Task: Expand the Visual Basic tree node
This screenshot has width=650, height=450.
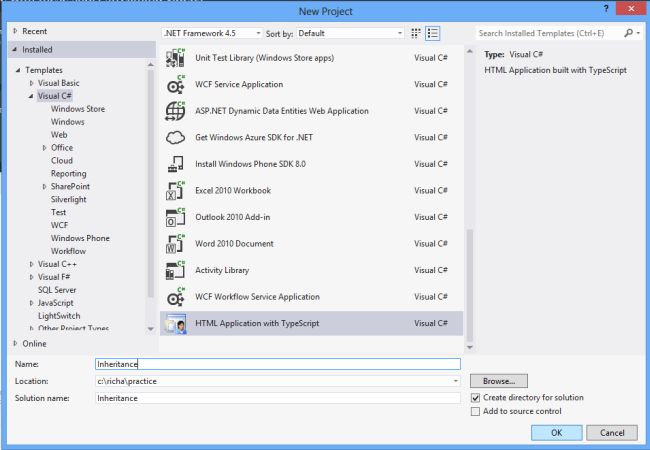Action: click(32, 83)
